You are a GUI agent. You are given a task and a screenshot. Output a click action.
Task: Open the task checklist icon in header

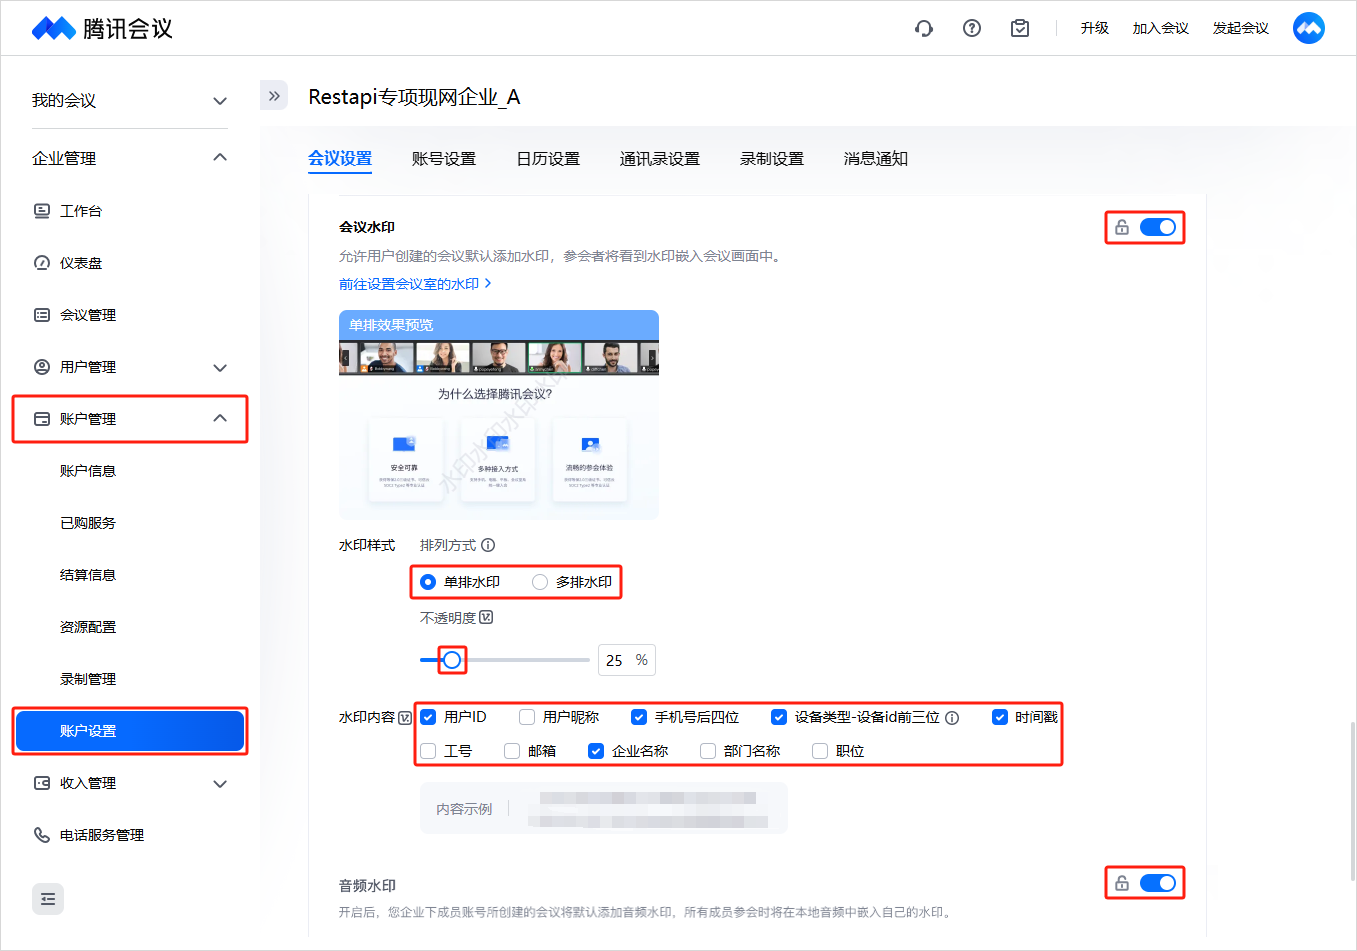coord(1020,28)
